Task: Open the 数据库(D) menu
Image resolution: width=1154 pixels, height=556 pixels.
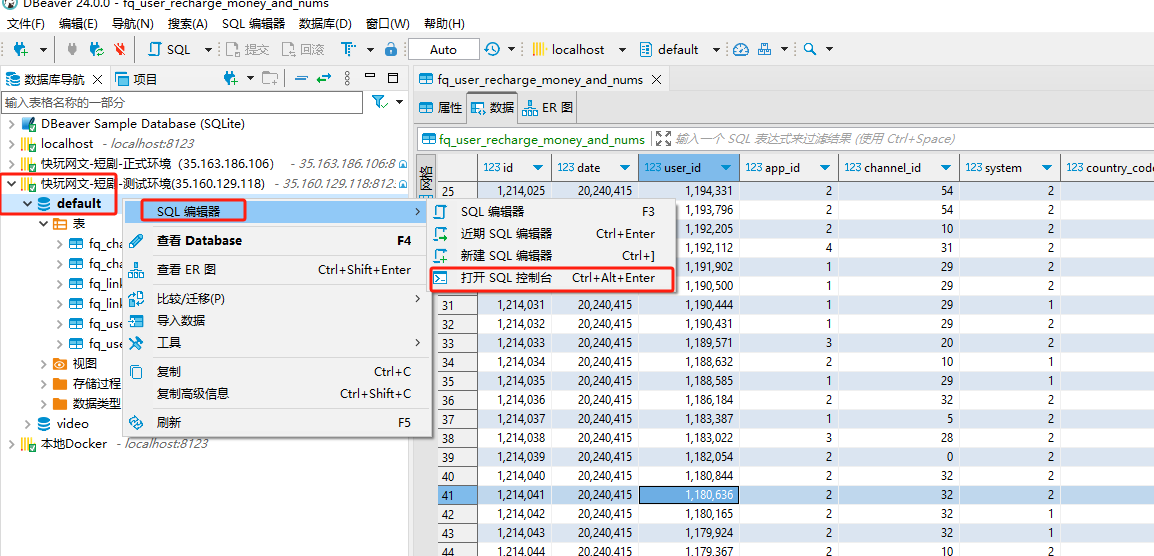Action: coord(325,24)
